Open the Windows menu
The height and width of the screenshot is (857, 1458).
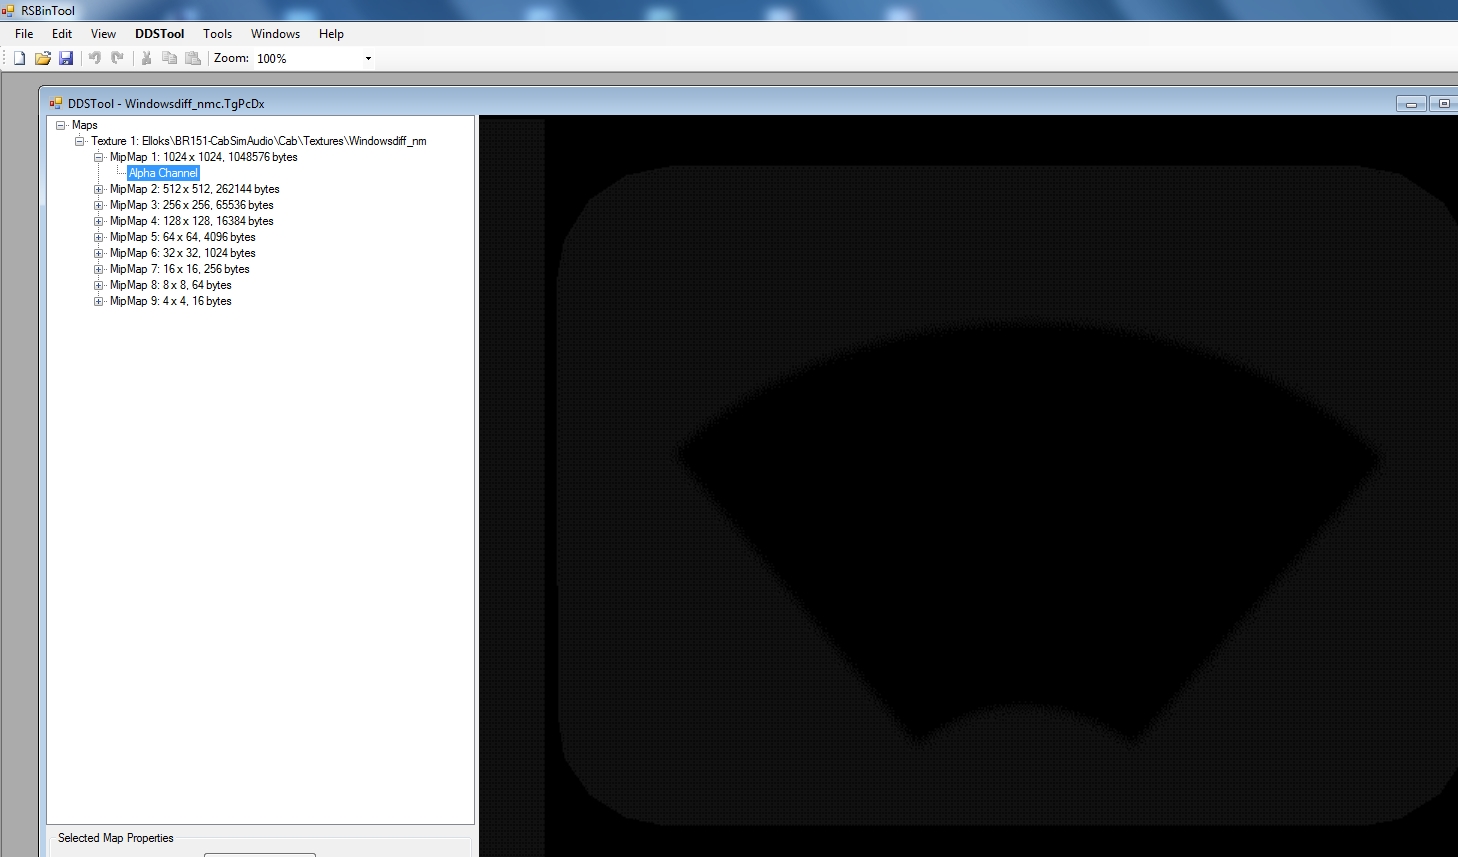275,34
